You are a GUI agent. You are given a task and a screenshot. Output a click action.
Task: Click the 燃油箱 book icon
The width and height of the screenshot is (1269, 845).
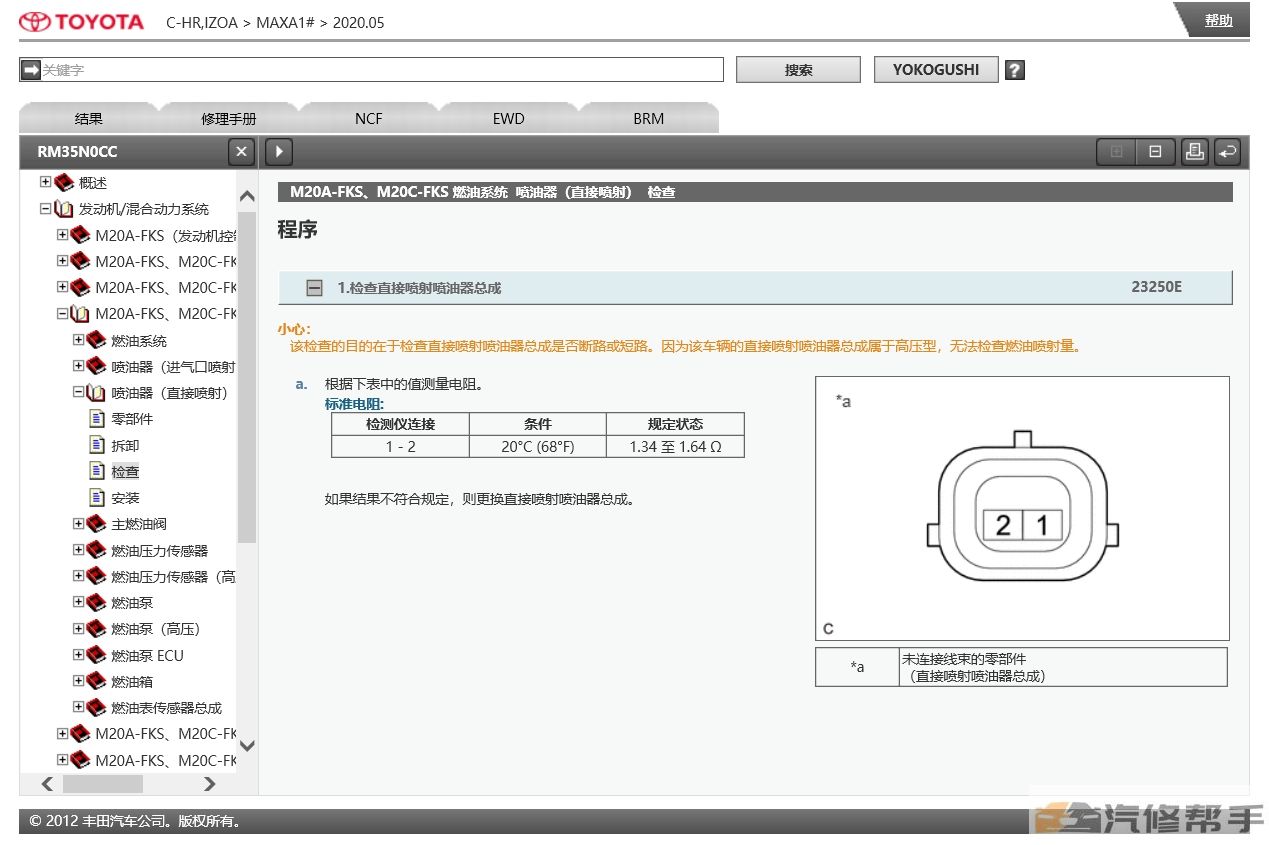(x=97, y=680)
